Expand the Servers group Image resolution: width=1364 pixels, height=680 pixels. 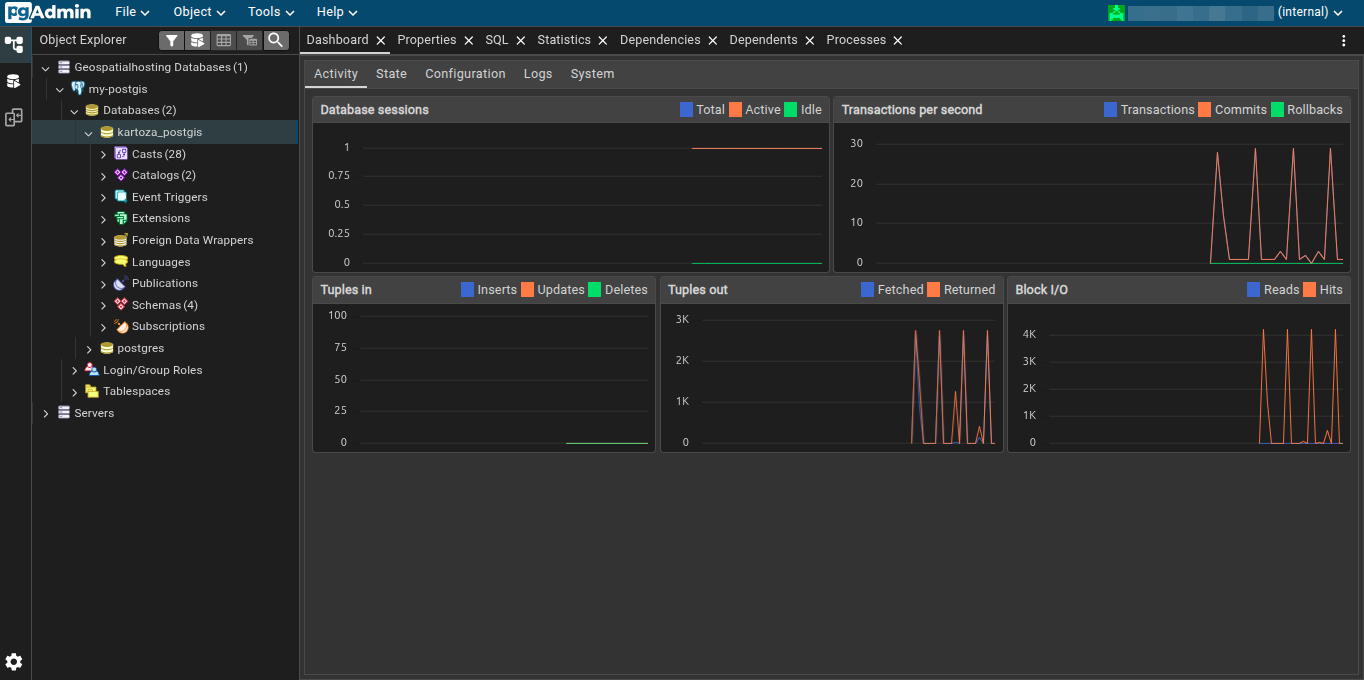pyautogui.click(x=46, y=414)
